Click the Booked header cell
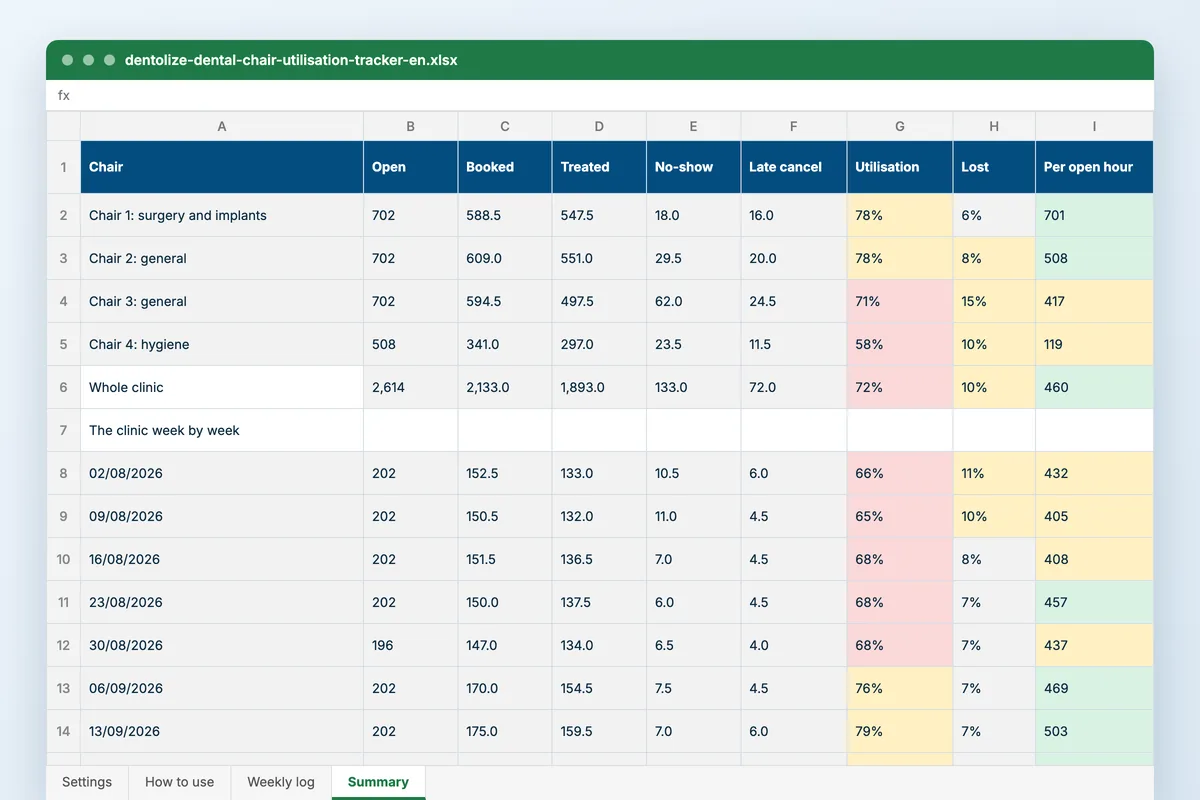The height and width of the screenshot is (800, 1200). pos(505,167)
